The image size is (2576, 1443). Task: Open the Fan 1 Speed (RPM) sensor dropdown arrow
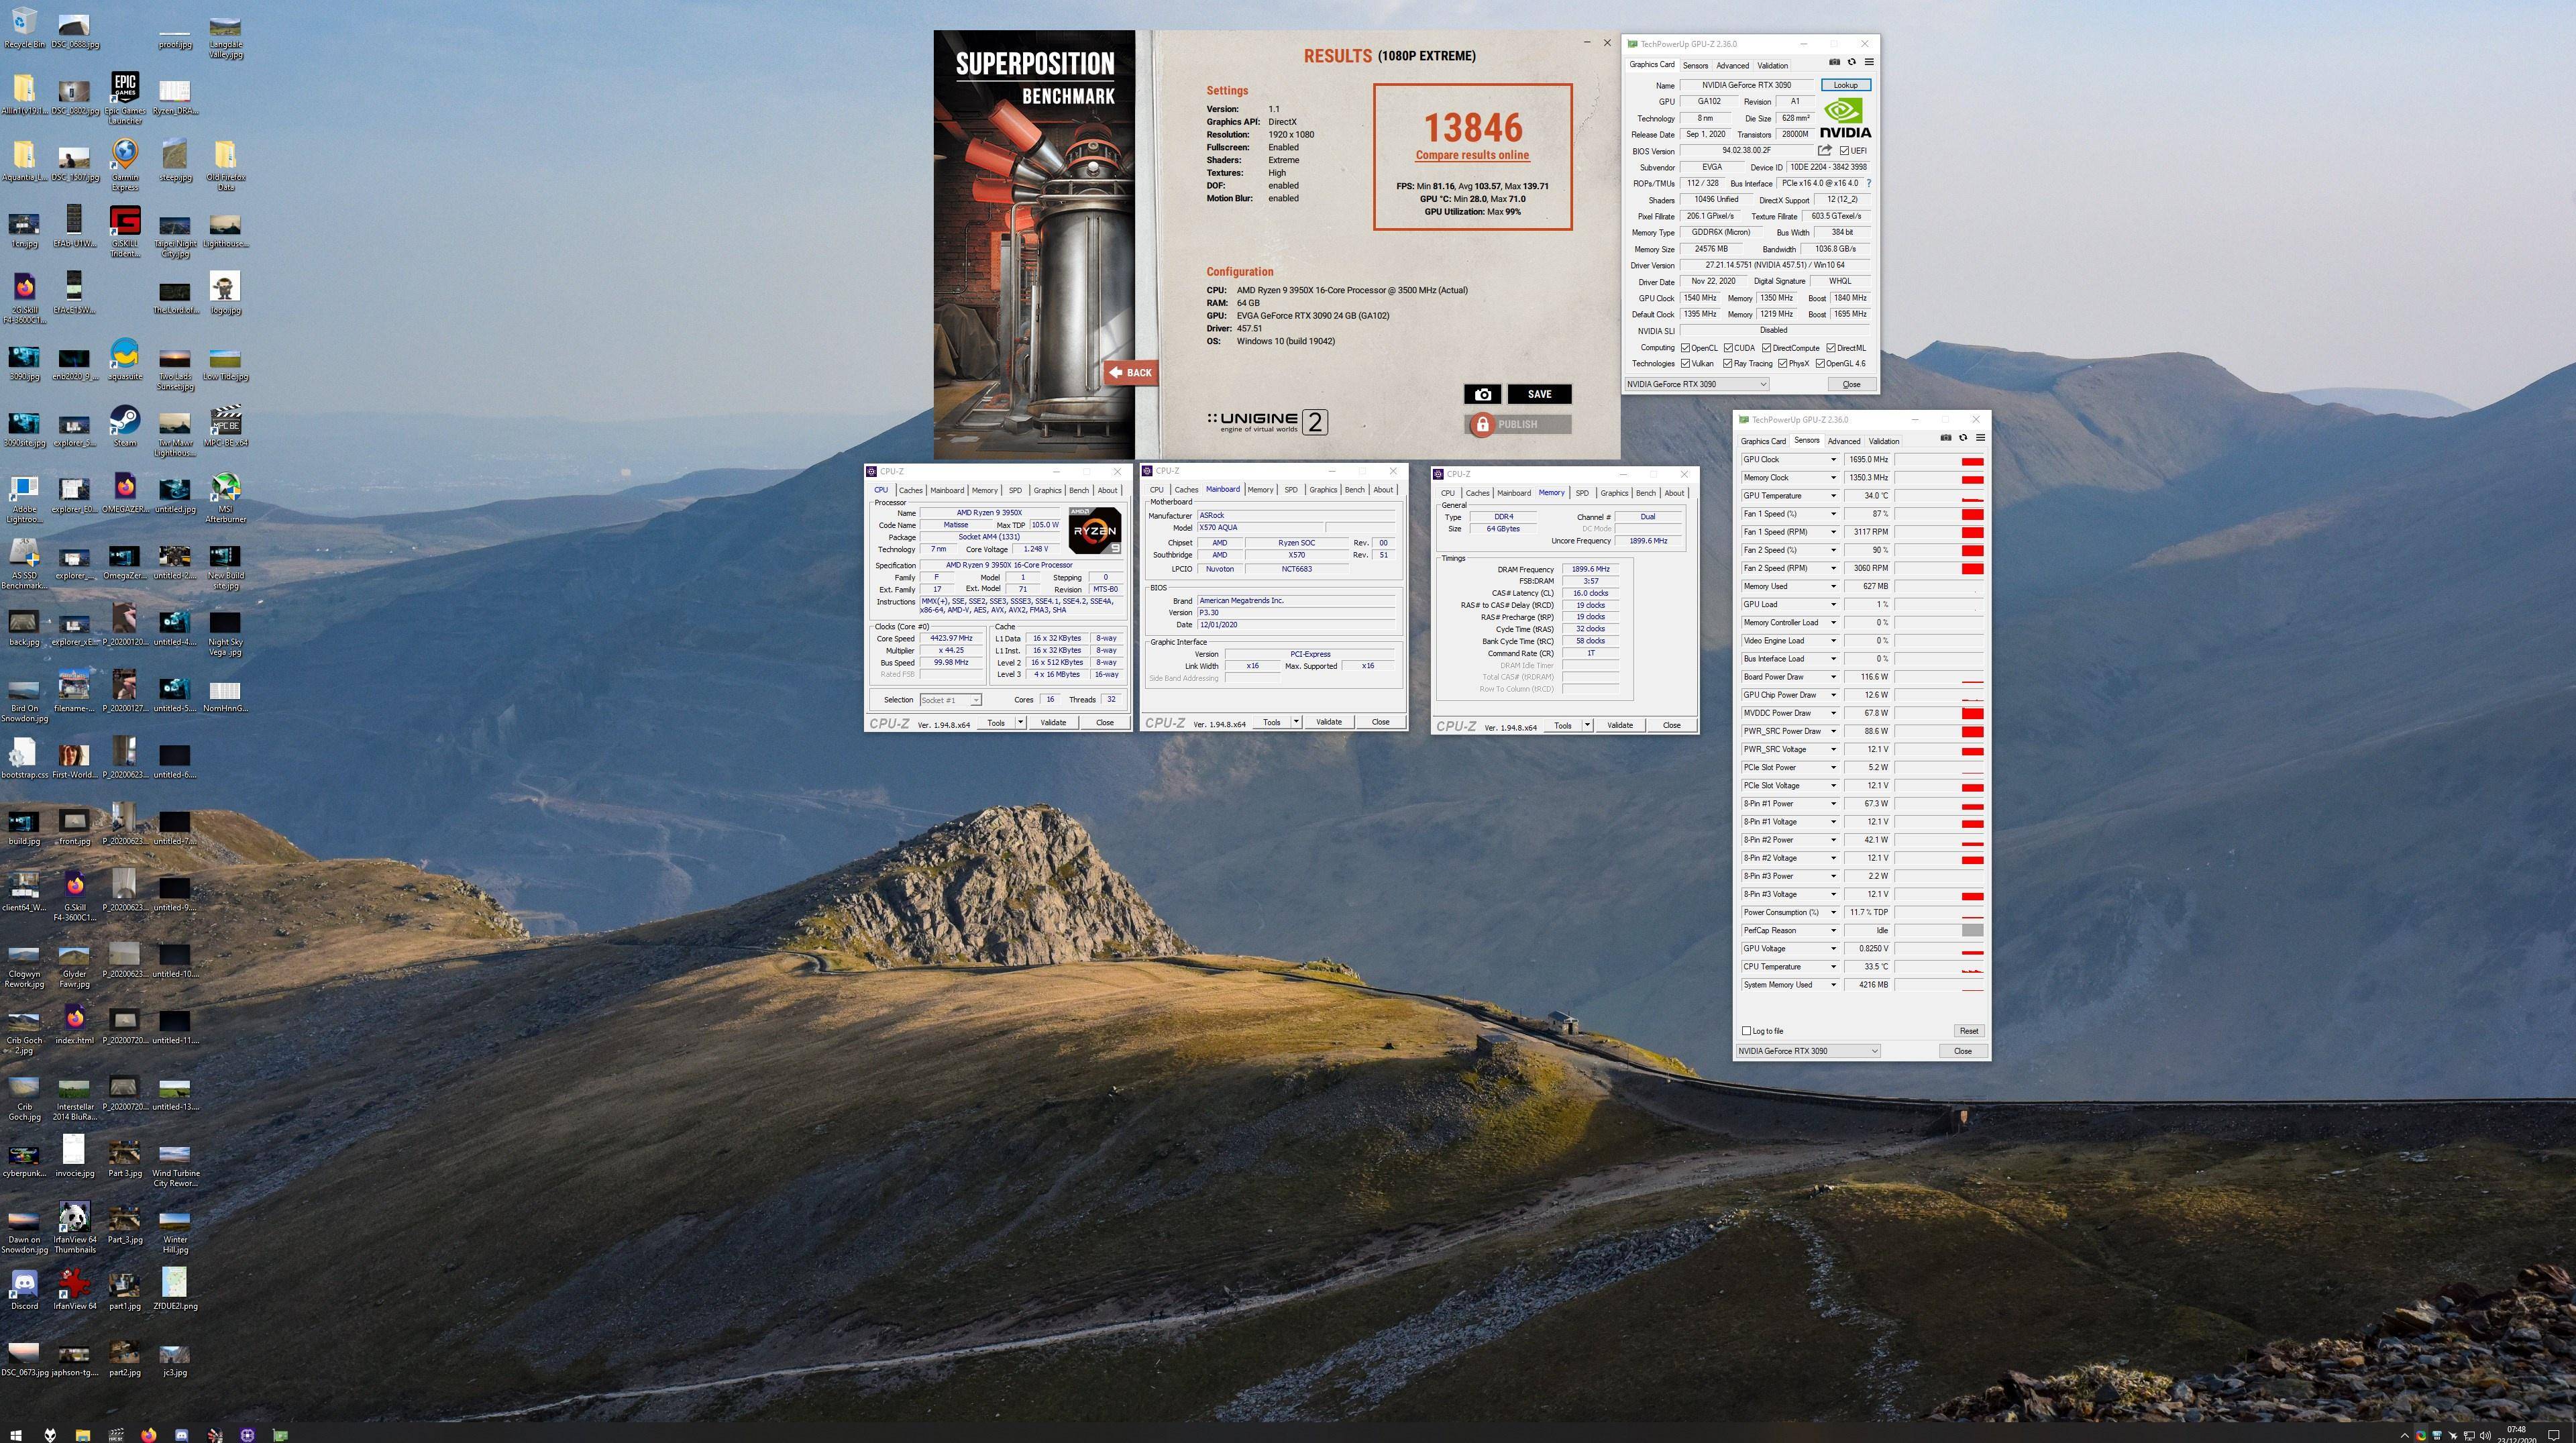tap(1833, 532)
